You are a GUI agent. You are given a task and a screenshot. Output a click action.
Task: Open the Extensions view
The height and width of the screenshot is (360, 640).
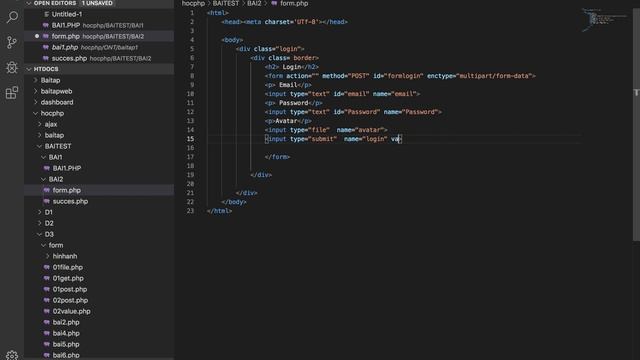(x=12, y=93)
